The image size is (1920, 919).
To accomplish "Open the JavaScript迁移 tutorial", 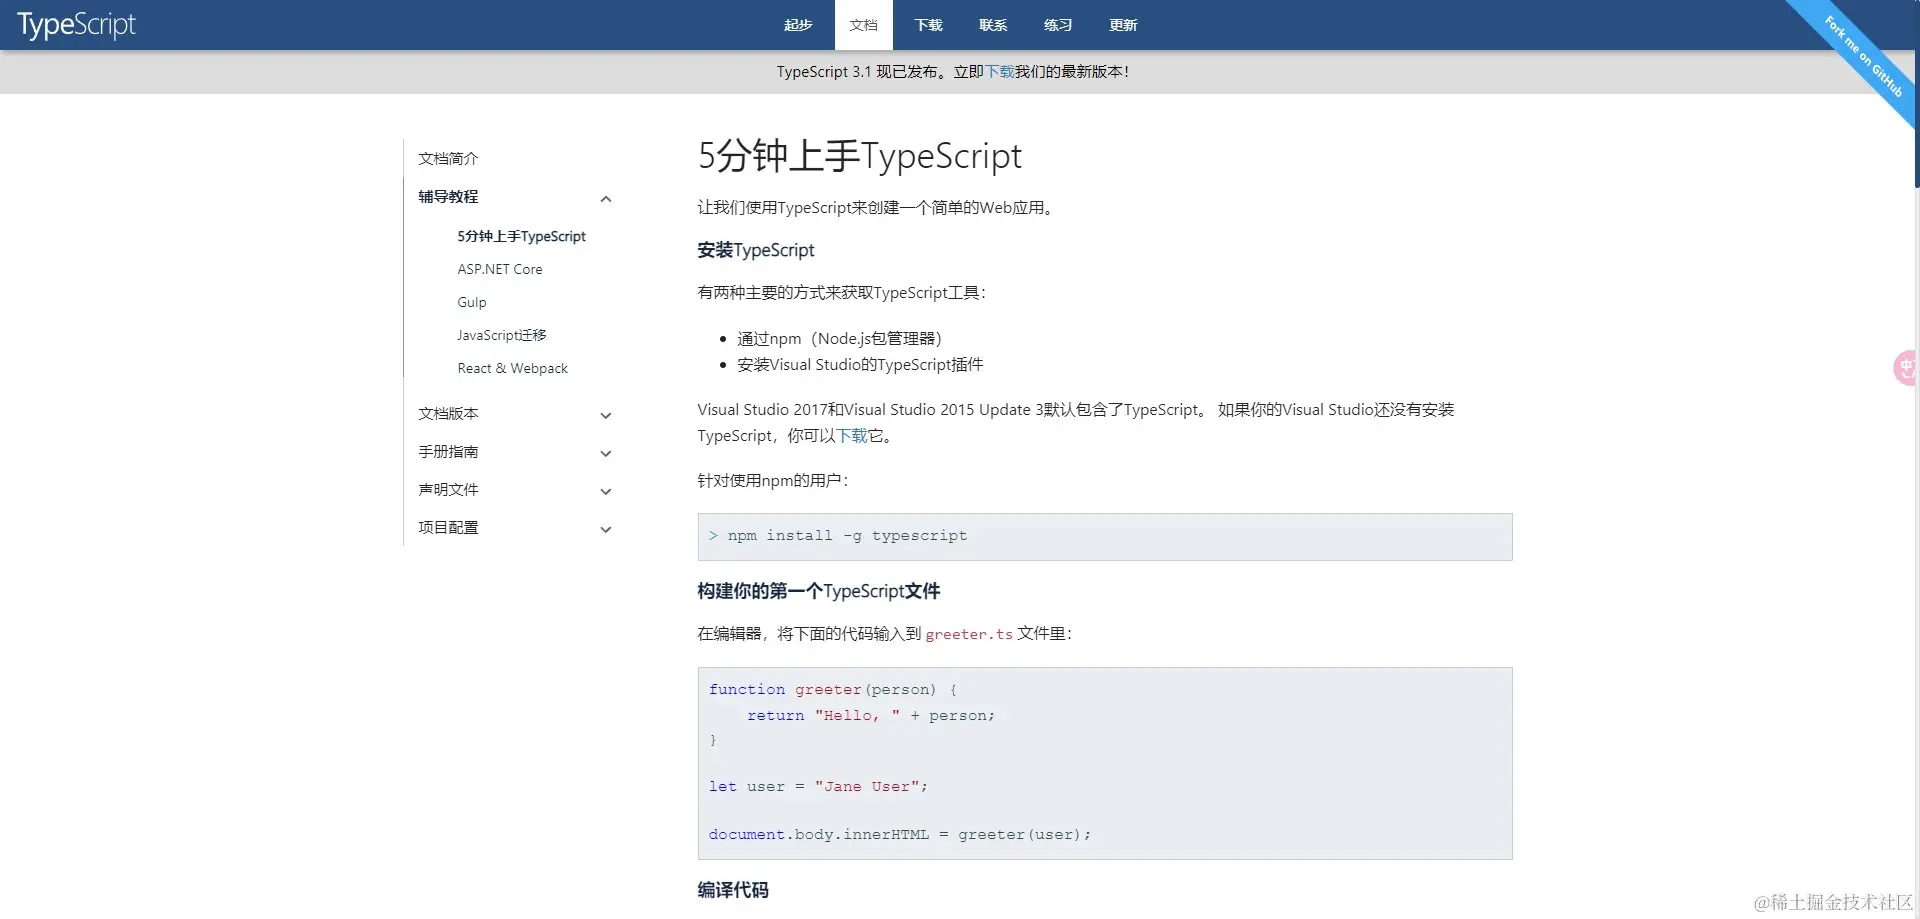I will click(502, 335).
